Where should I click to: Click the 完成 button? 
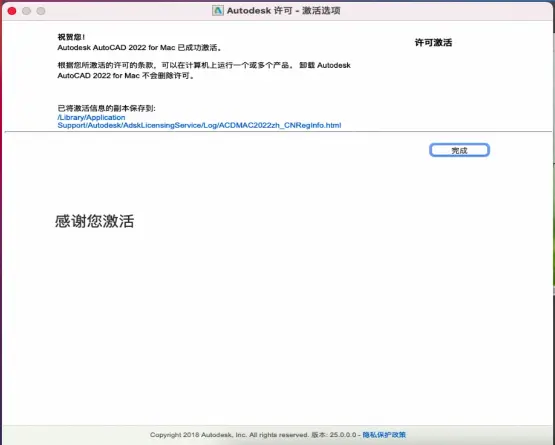(x=459, y=150)
